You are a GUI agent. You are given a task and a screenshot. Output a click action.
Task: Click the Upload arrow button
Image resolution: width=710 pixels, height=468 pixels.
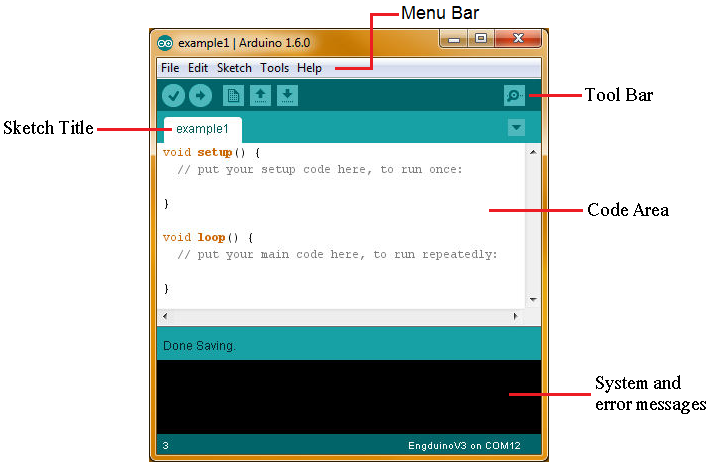pos(200,96)
